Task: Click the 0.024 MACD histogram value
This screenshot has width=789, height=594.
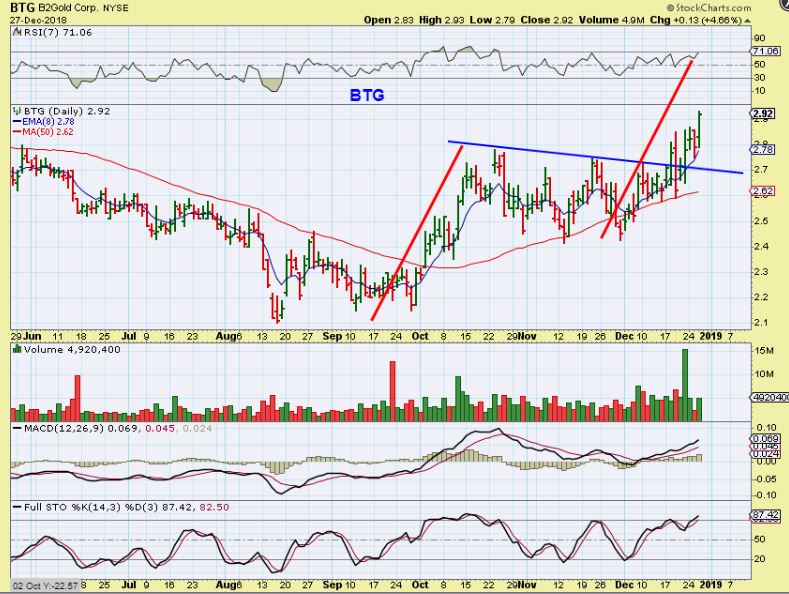Action: [x=197, y=428]
